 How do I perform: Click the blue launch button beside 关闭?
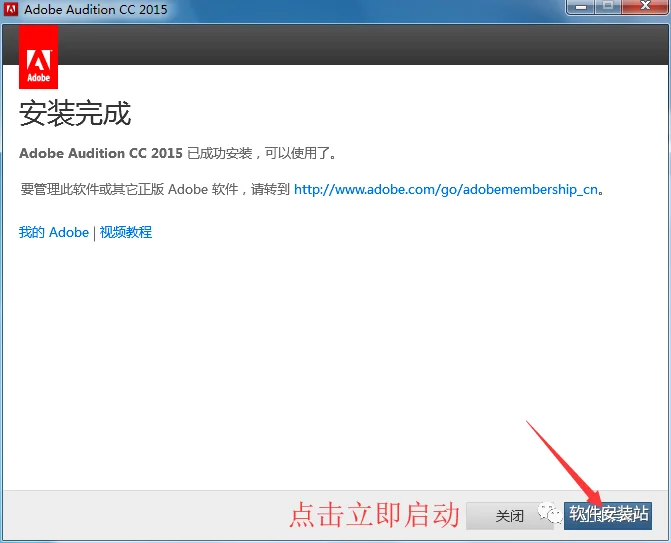[x=608, y=516]
